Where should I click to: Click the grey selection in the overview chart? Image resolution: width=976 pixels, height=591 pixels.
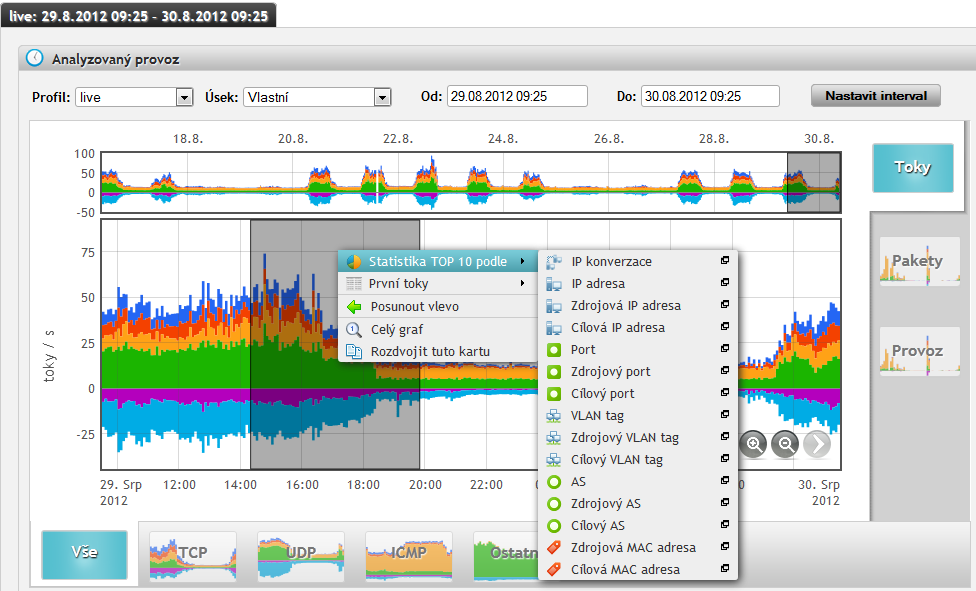pyautogui.click(x=814, y=182)
